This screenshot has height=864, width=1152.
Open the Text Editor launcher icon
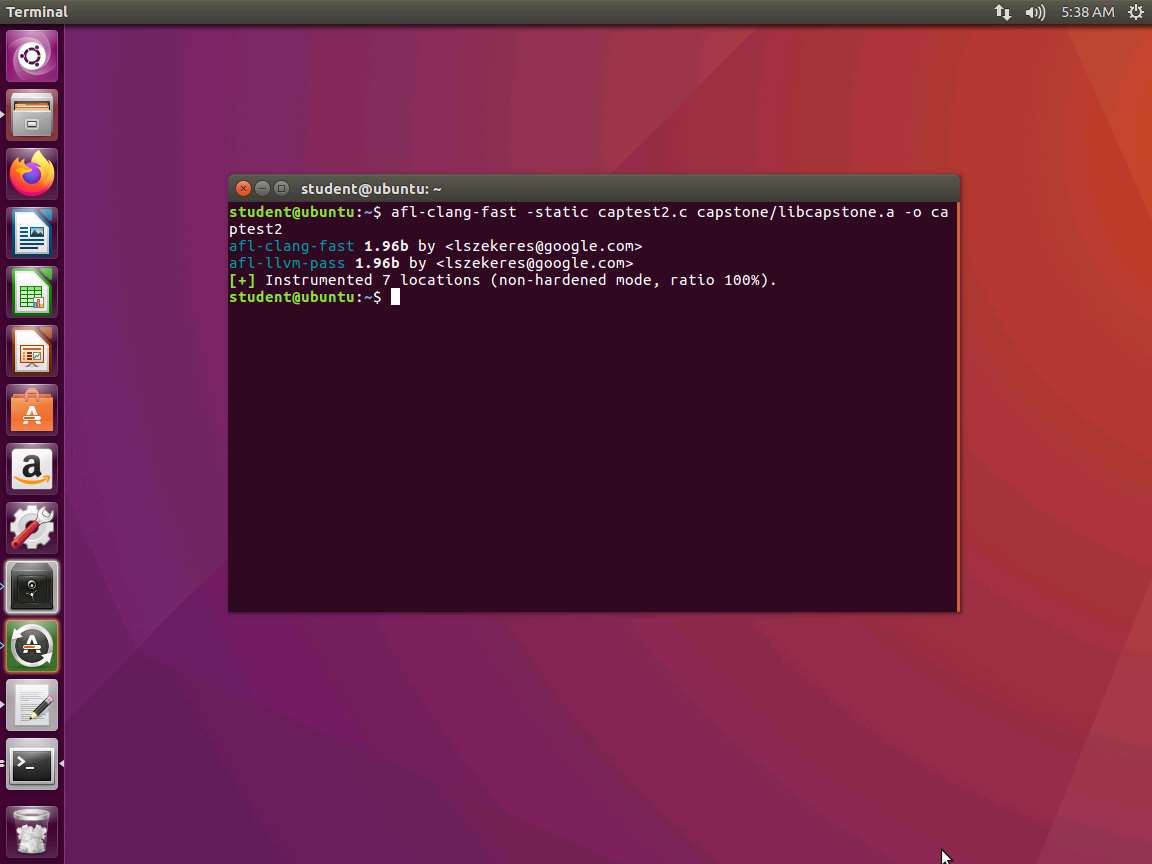click(32, 705)
